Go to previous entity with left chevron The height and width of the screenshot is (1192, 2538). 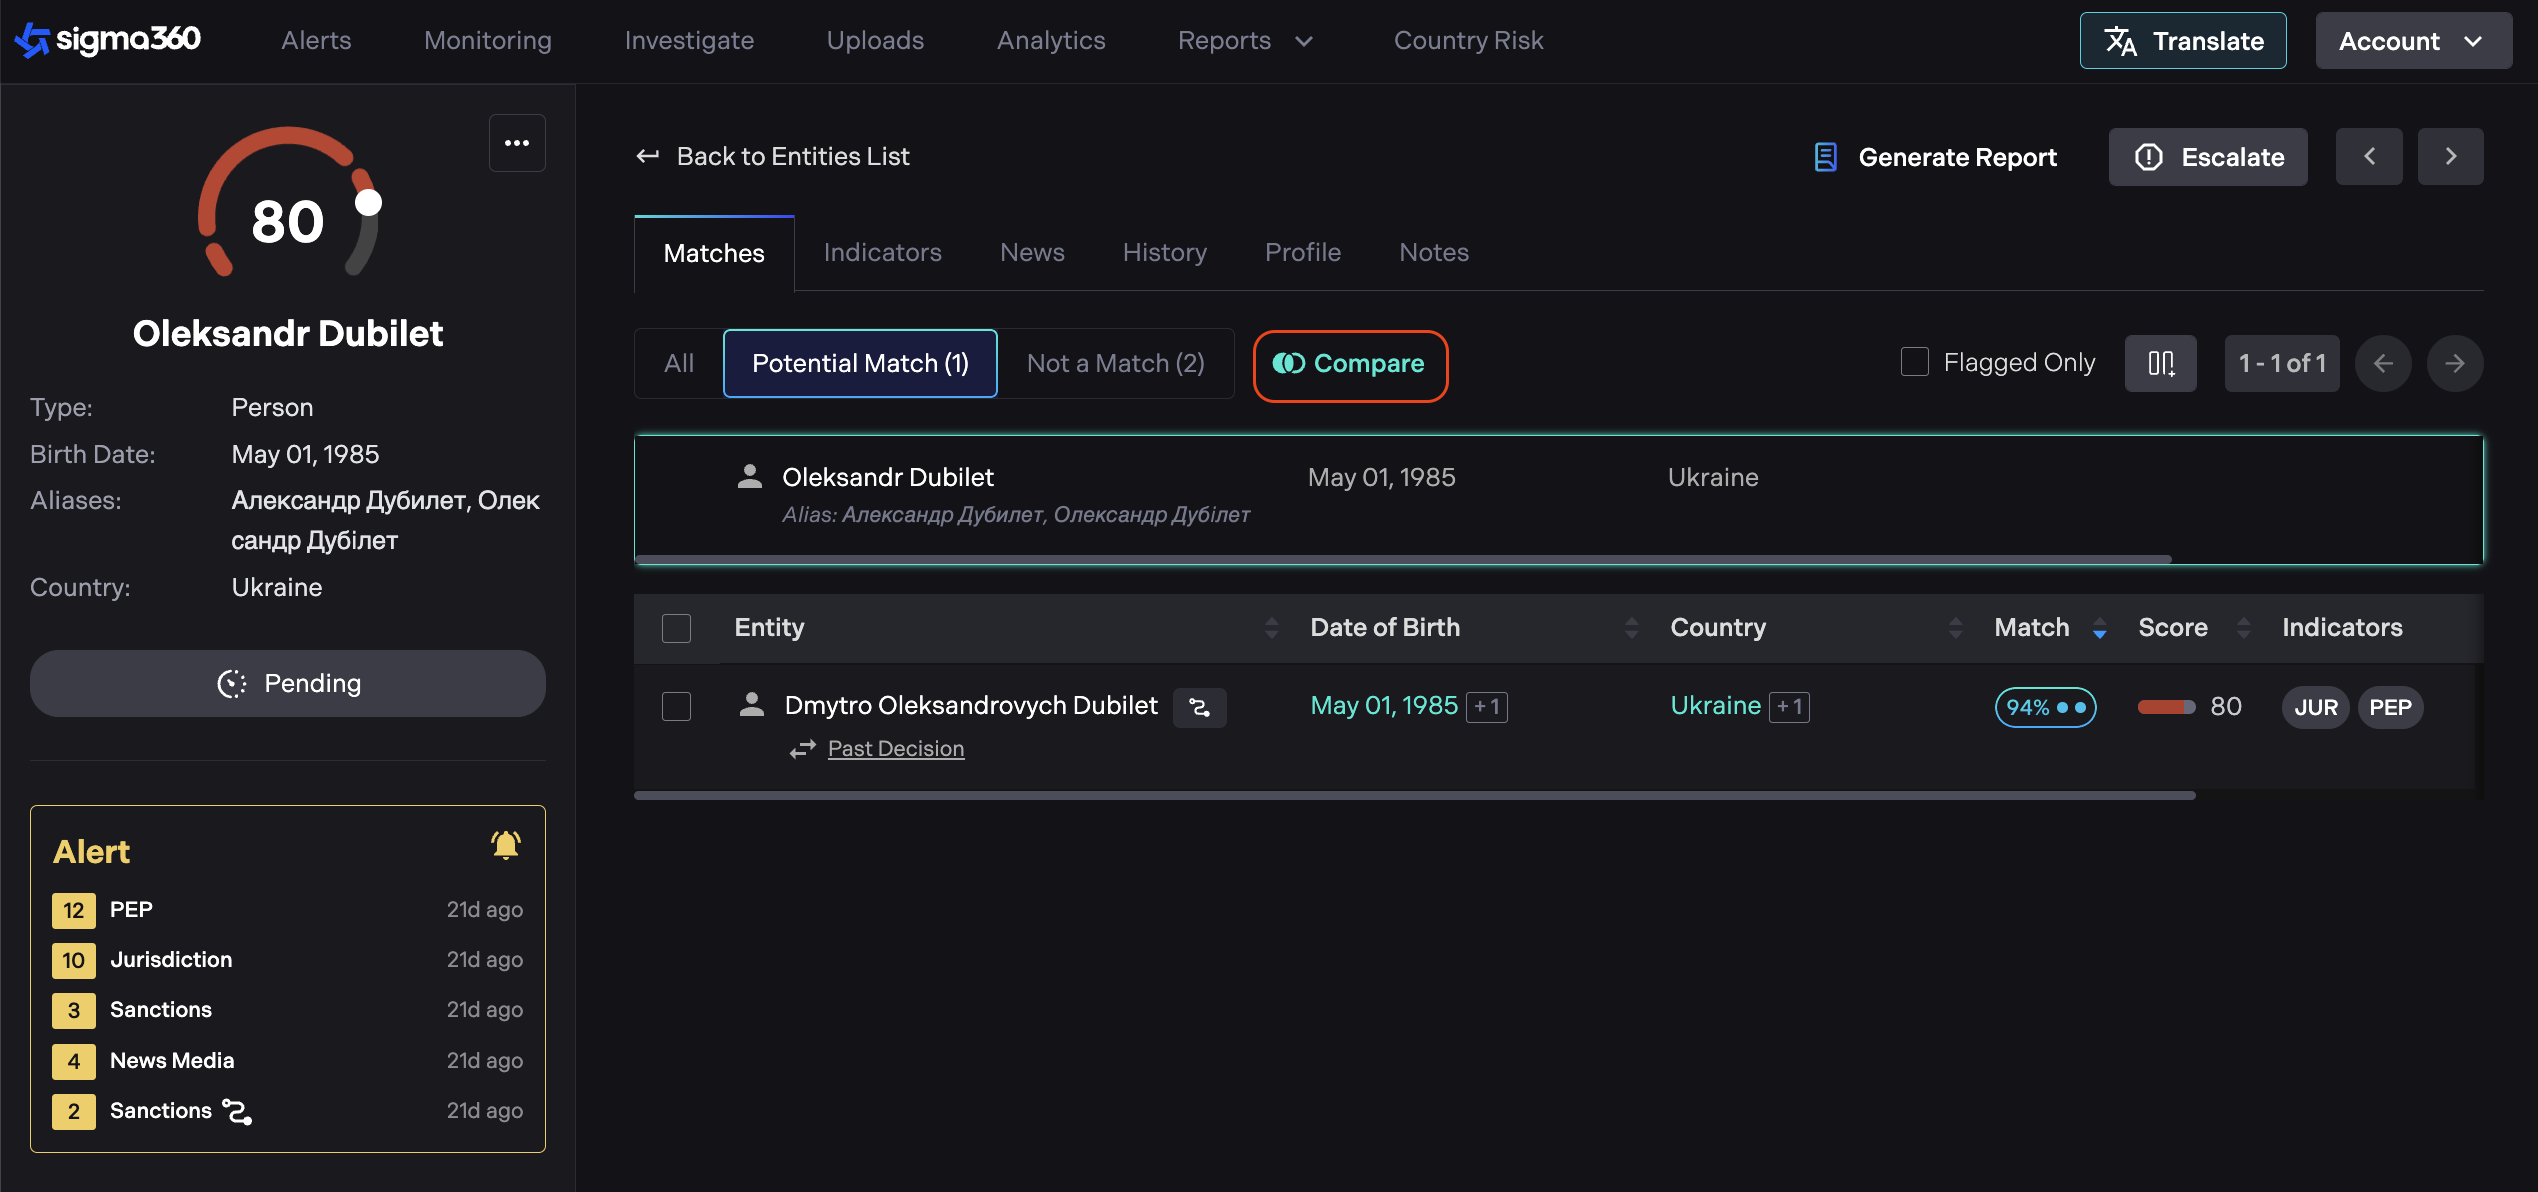point(2368,156)
